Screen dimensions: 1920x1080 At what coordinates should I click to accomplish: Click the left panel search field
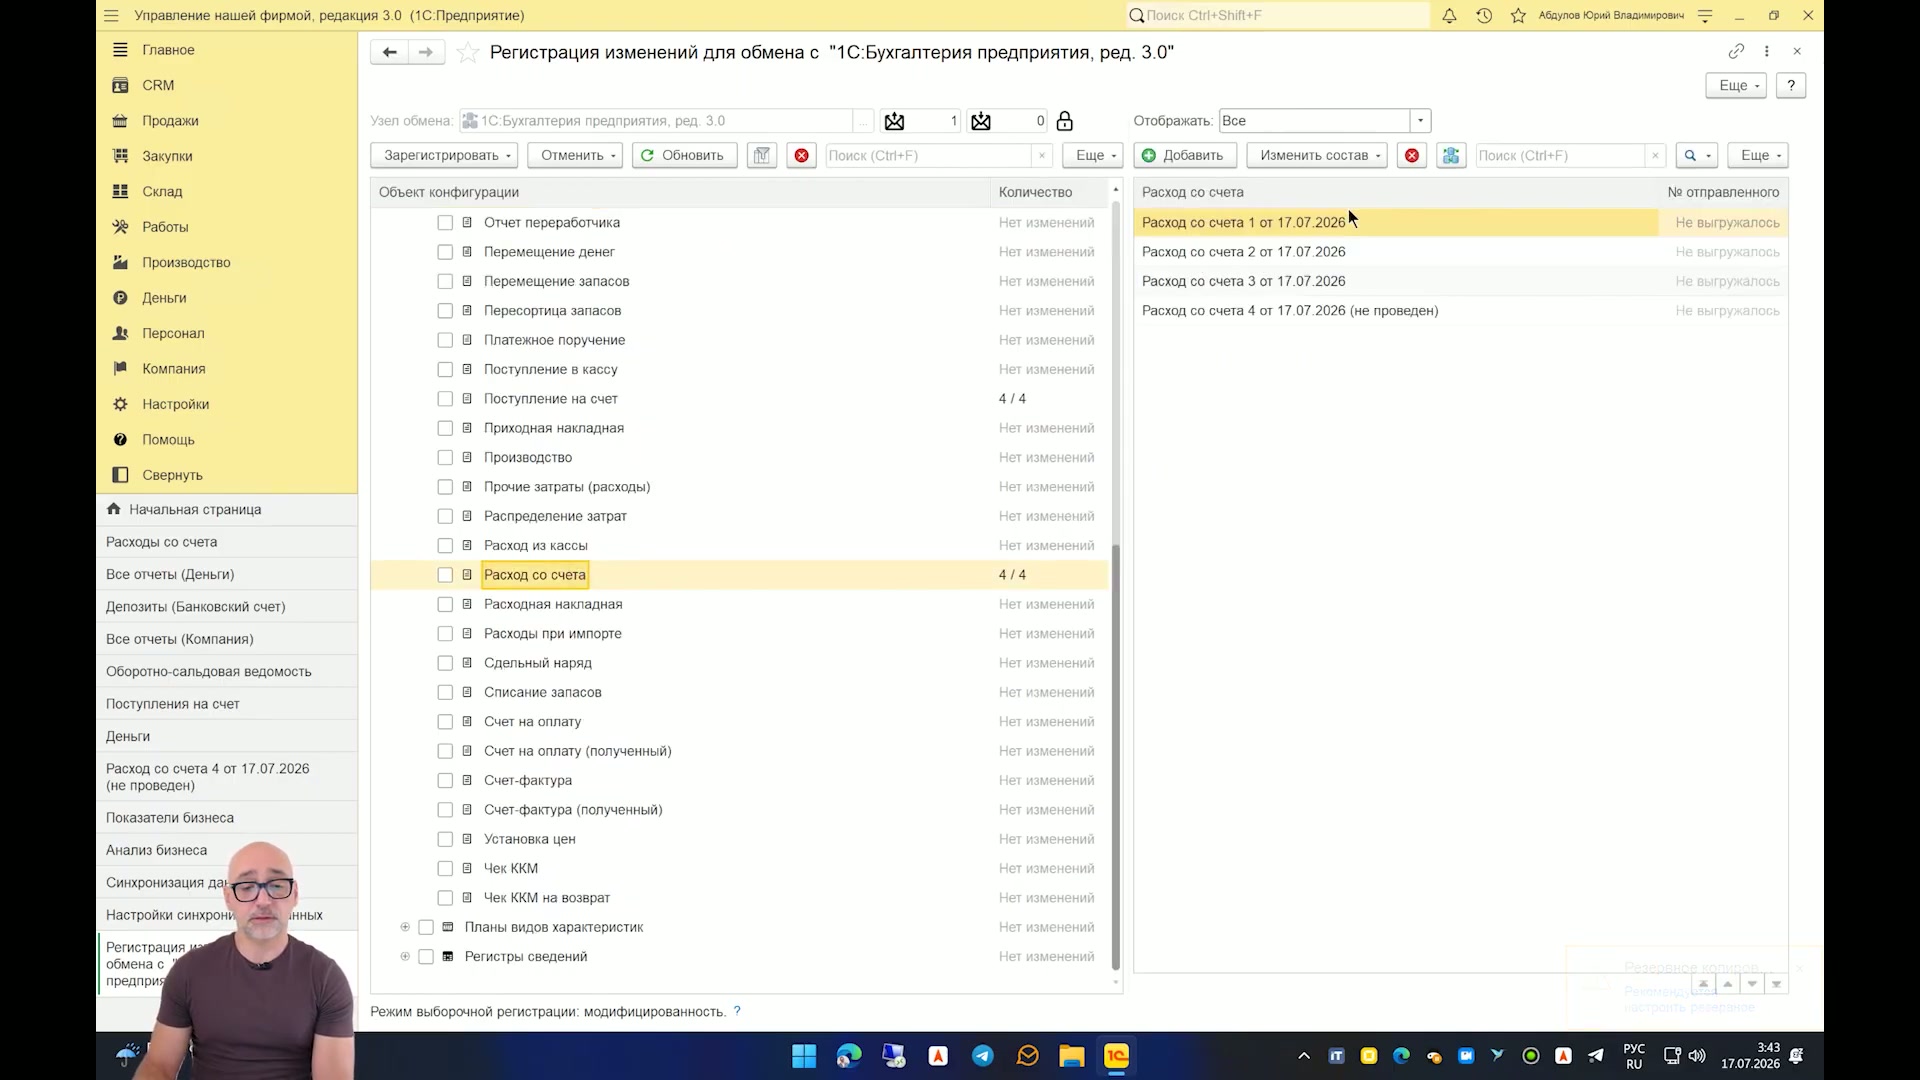point(928,155)
